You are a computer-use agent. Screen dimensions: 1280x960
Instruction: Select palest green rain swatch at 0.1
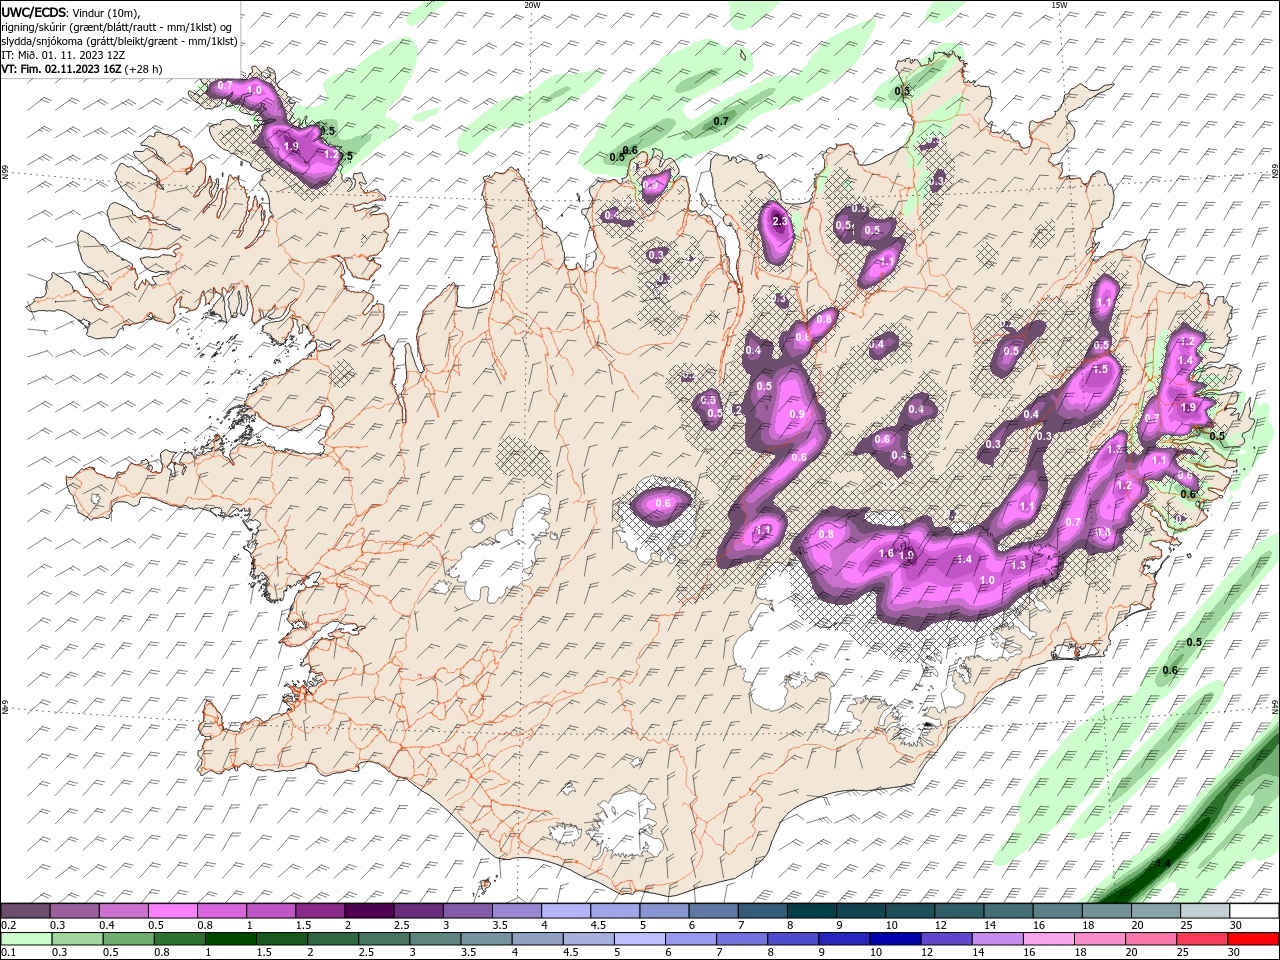point(26,939)
